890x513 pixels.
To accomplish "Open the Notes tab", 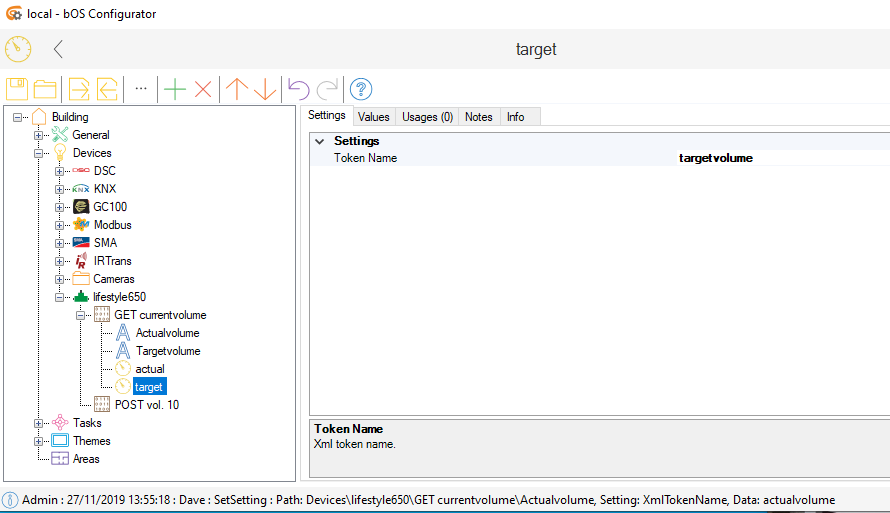I will click(479, 117).
